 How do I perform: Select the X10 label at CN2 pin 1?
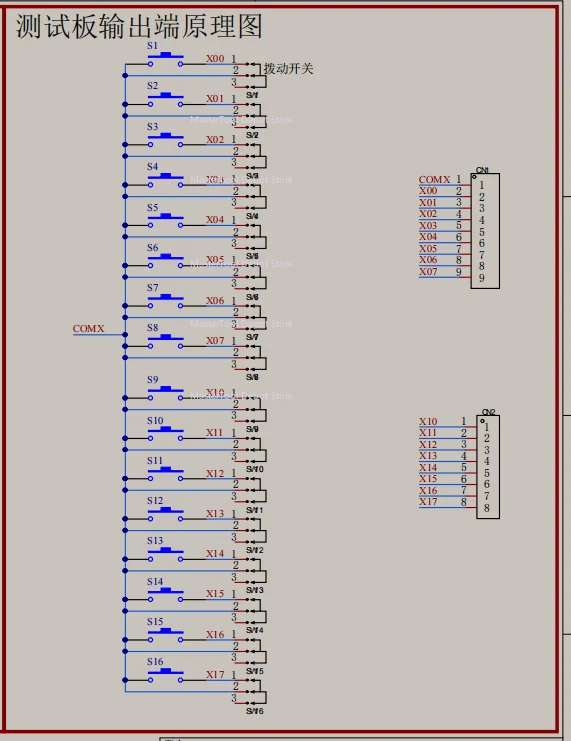(x=428, y=422)
